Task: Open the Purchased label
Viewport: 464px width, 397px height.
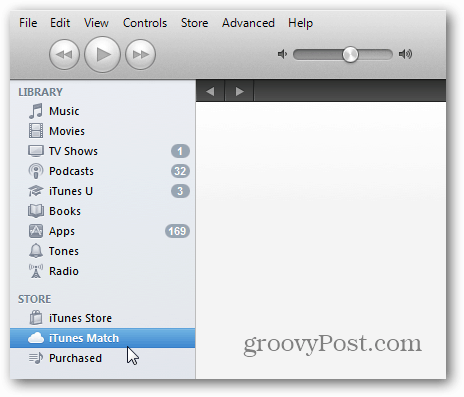Action: click(75, 358)
